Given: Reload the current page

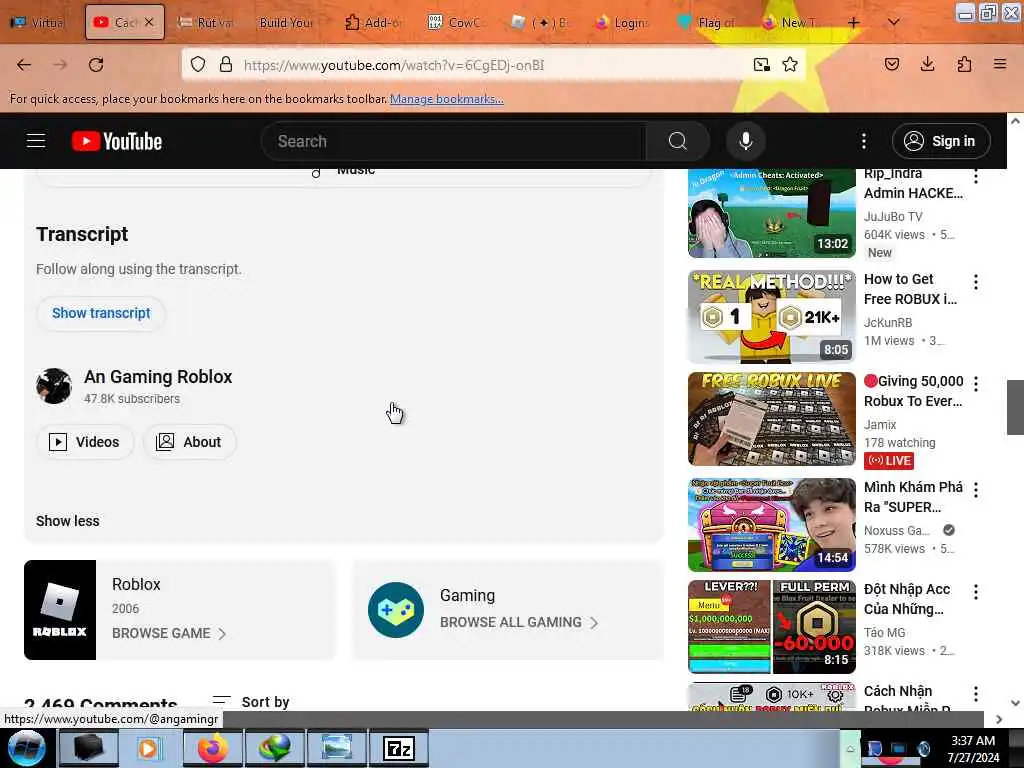Looking at the screenshot, I should (x=96, y=65).
